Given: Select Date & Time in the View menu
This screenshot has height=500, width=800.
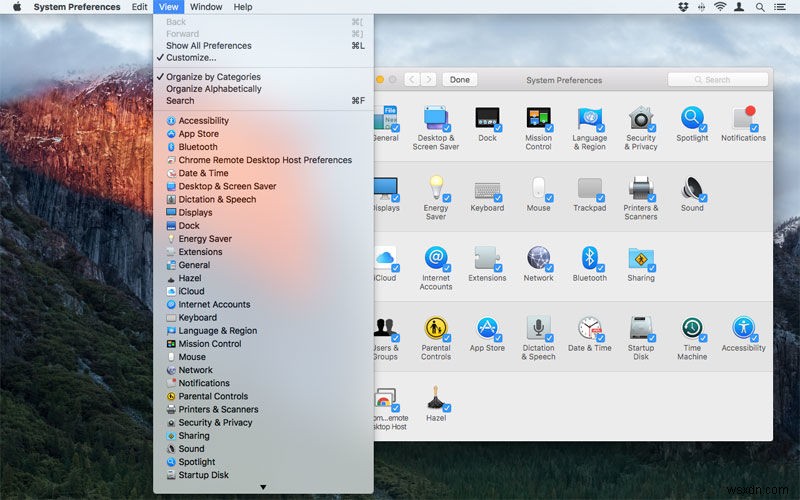Looking at the screenshot, I should pyautogui.click(x=203, y=173).
